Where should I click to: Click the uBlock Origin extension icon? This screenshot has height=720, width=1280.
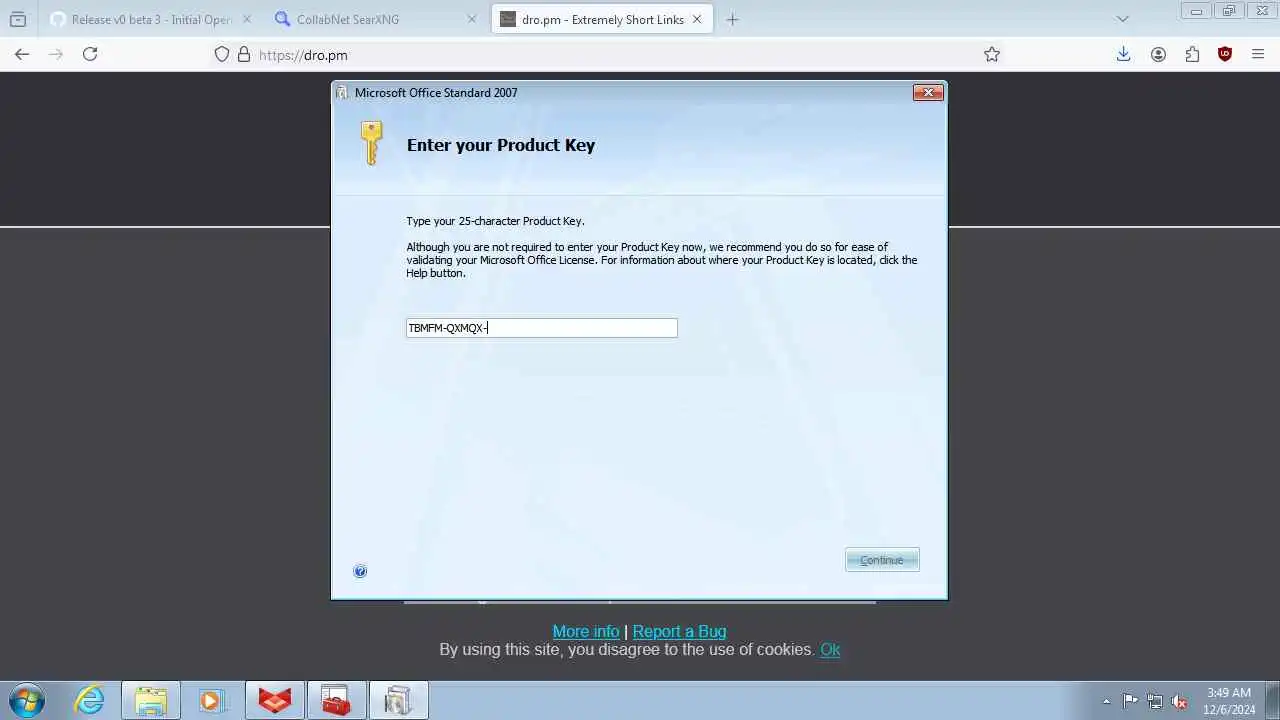pos(1225,55)
